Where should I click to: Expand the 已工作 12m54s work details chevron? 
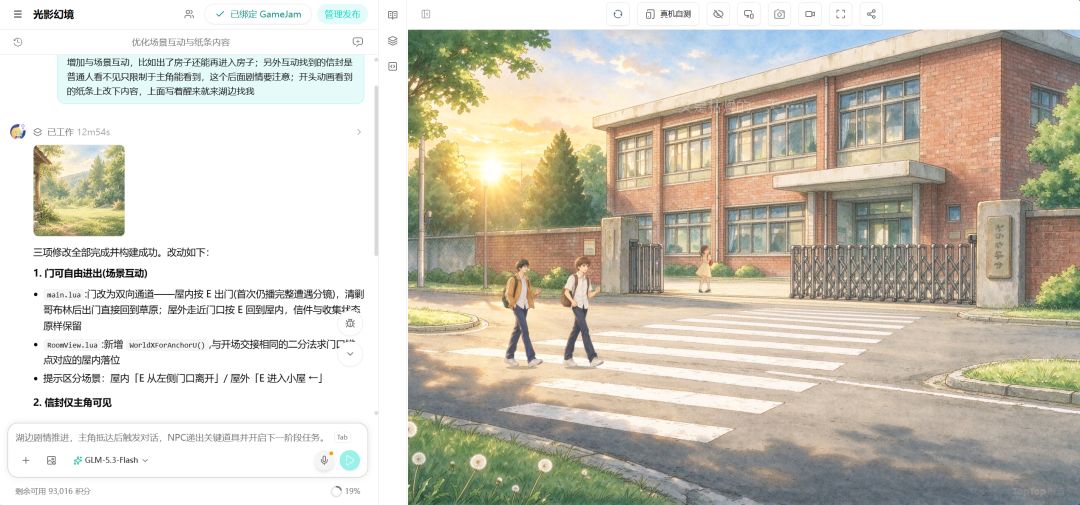coord(358,132)
